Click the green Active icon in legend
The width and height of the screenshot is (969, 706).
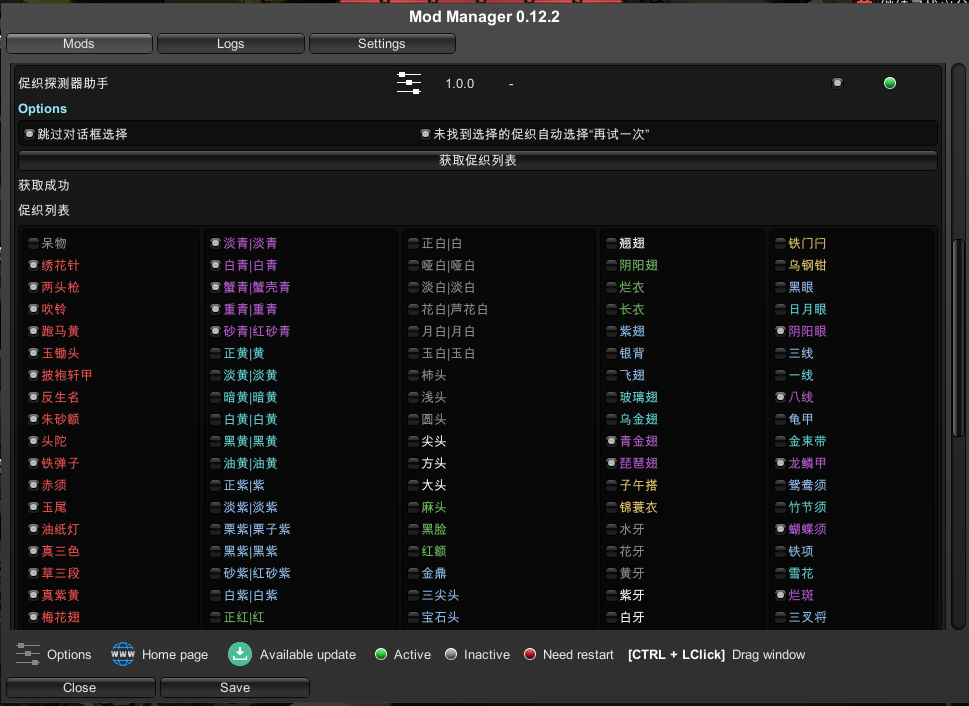[x=381, y=654]
